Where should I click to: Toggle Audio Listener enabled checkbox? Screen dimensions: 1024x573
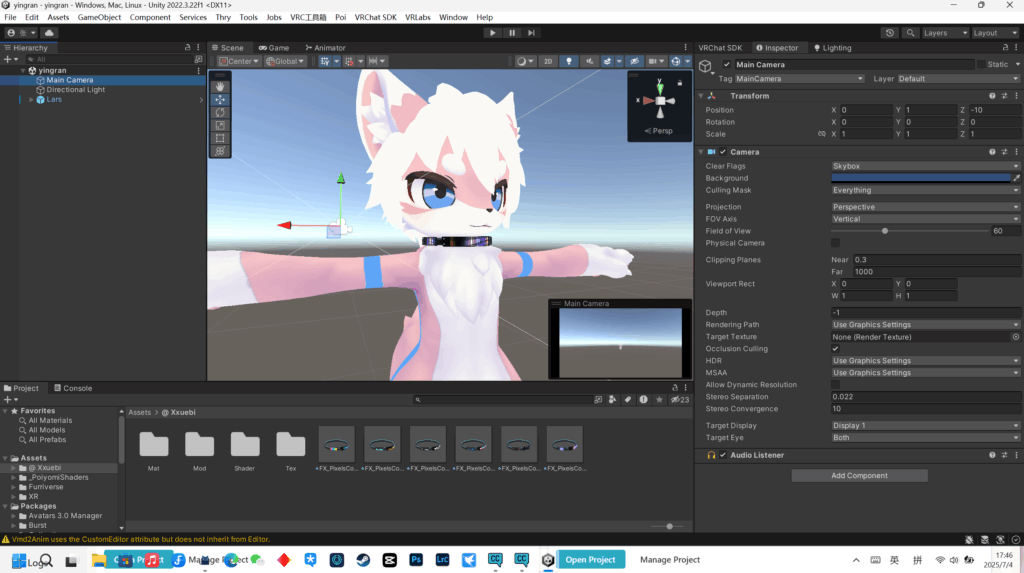point(723,455)
